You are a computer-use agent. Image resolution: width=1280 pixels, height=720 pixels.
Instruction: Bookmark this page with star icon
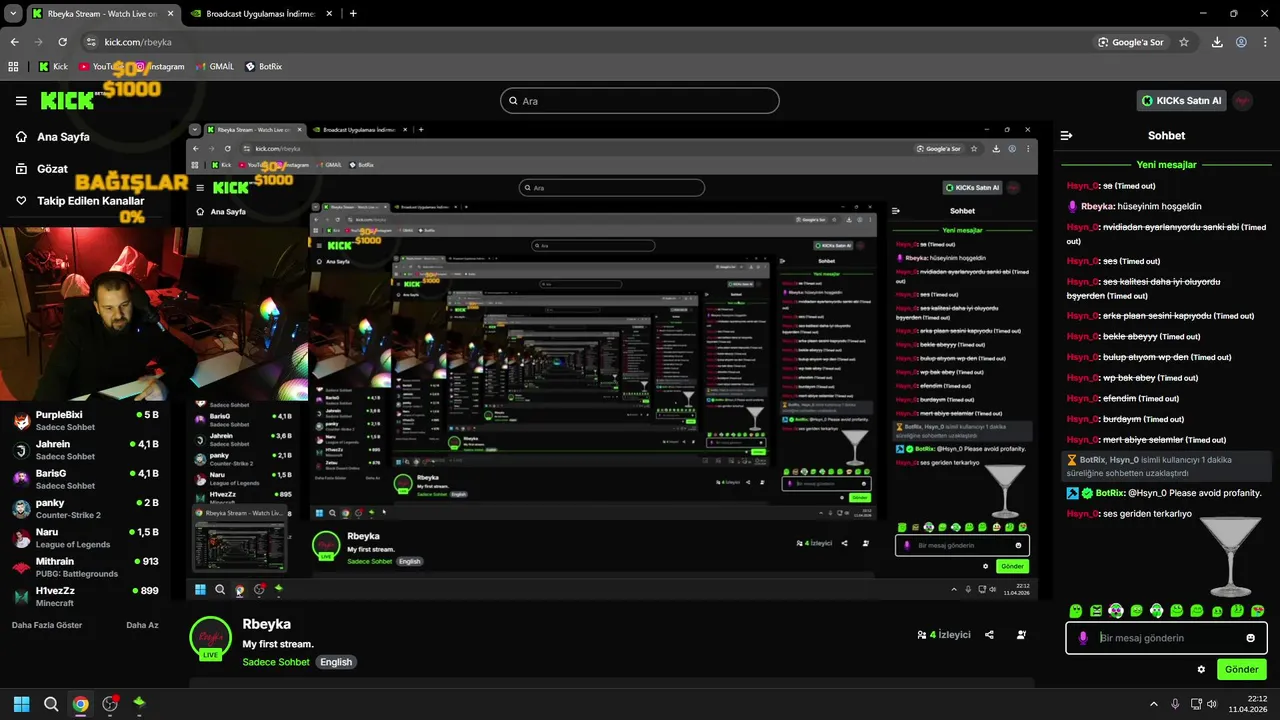1184,42
